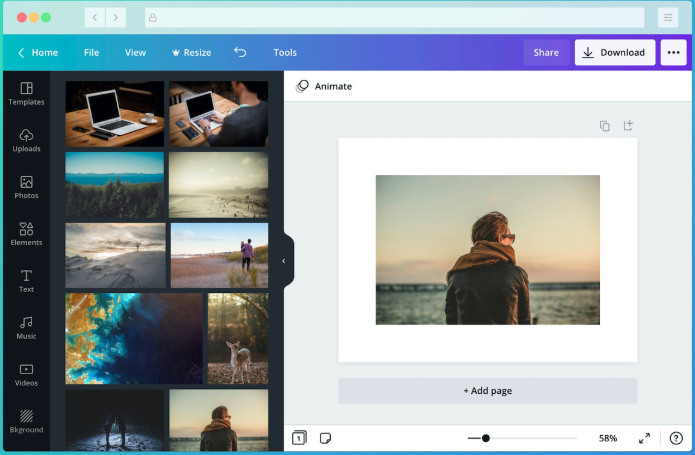Open the notes icon in the bottom bar
Screen dimensions: 695x455
325,438
